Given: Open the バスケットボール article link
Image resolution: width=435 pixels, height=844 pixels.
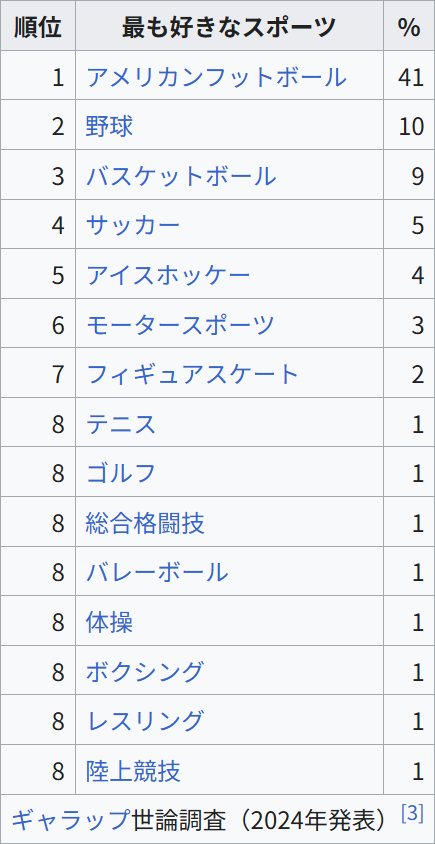Looking at the screenshot, I should [x=181, y=177].
